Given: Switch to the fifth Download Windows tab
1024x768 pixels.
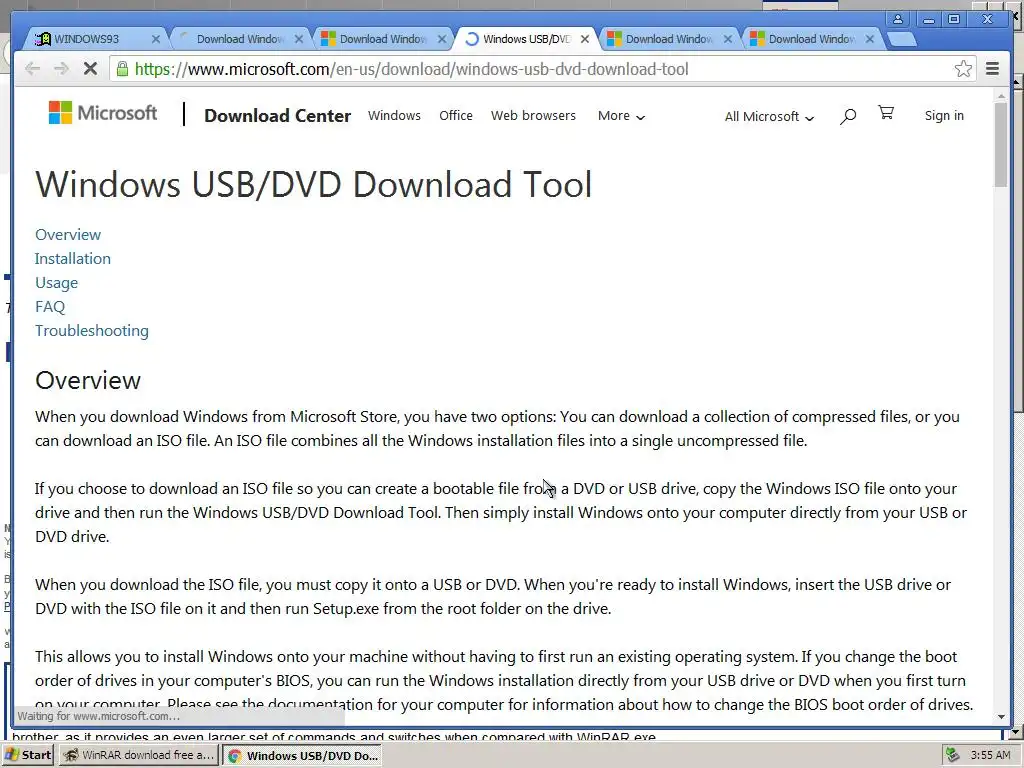Looking at the screenshot, I should click(669, 39).
